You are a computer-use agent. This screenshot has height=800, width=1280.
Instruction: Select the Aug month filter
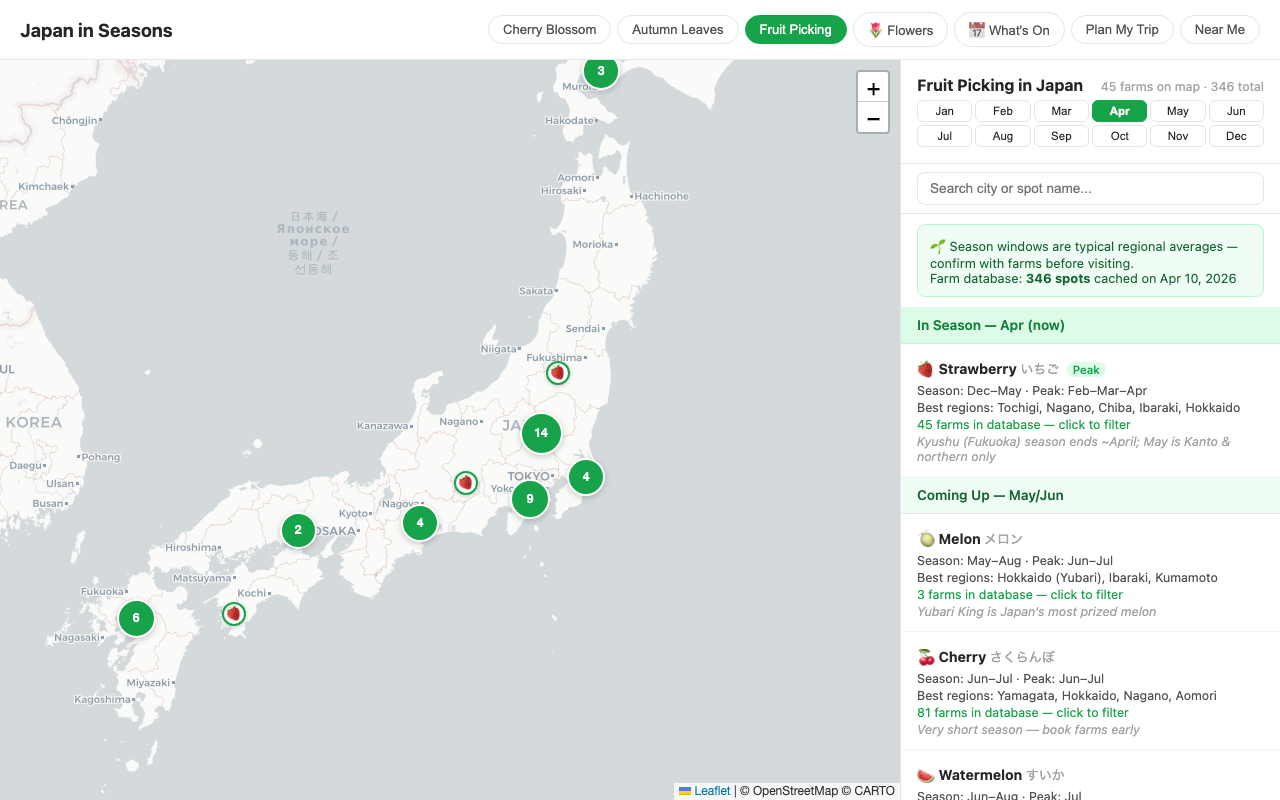point(1003,136)
